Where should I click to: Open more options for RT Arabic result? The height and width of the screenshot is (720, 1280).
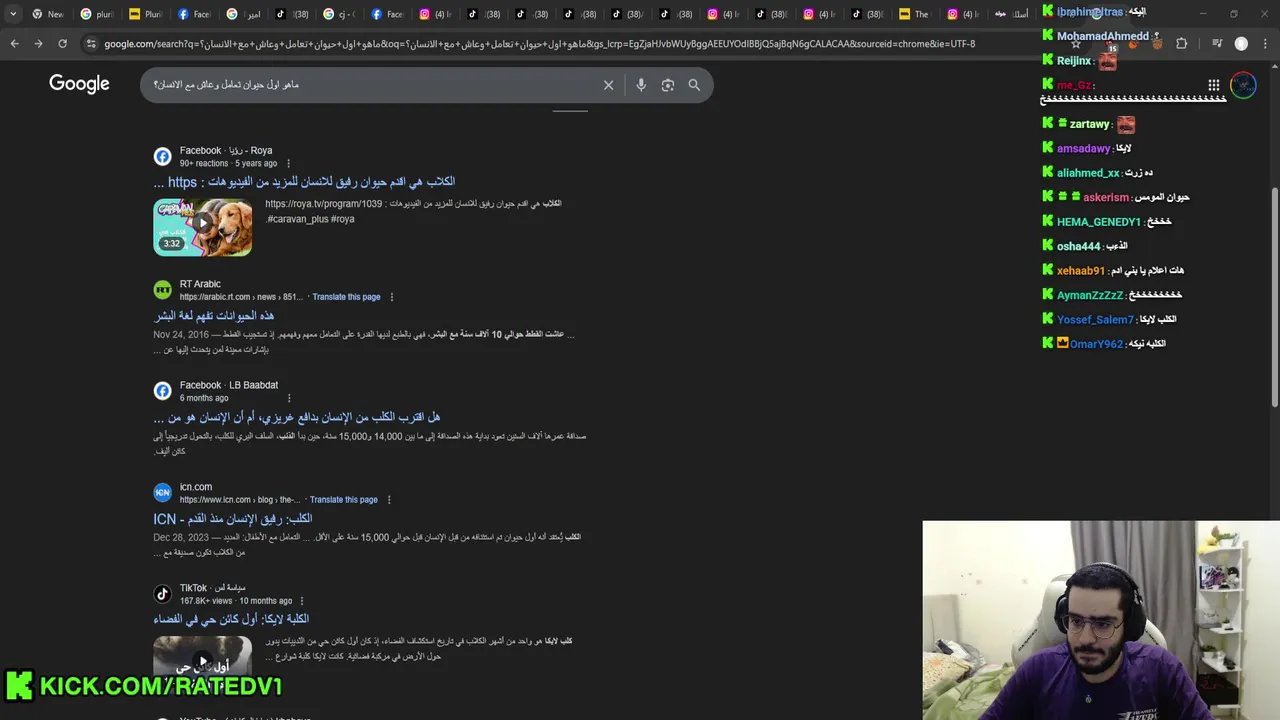[391, 297]
